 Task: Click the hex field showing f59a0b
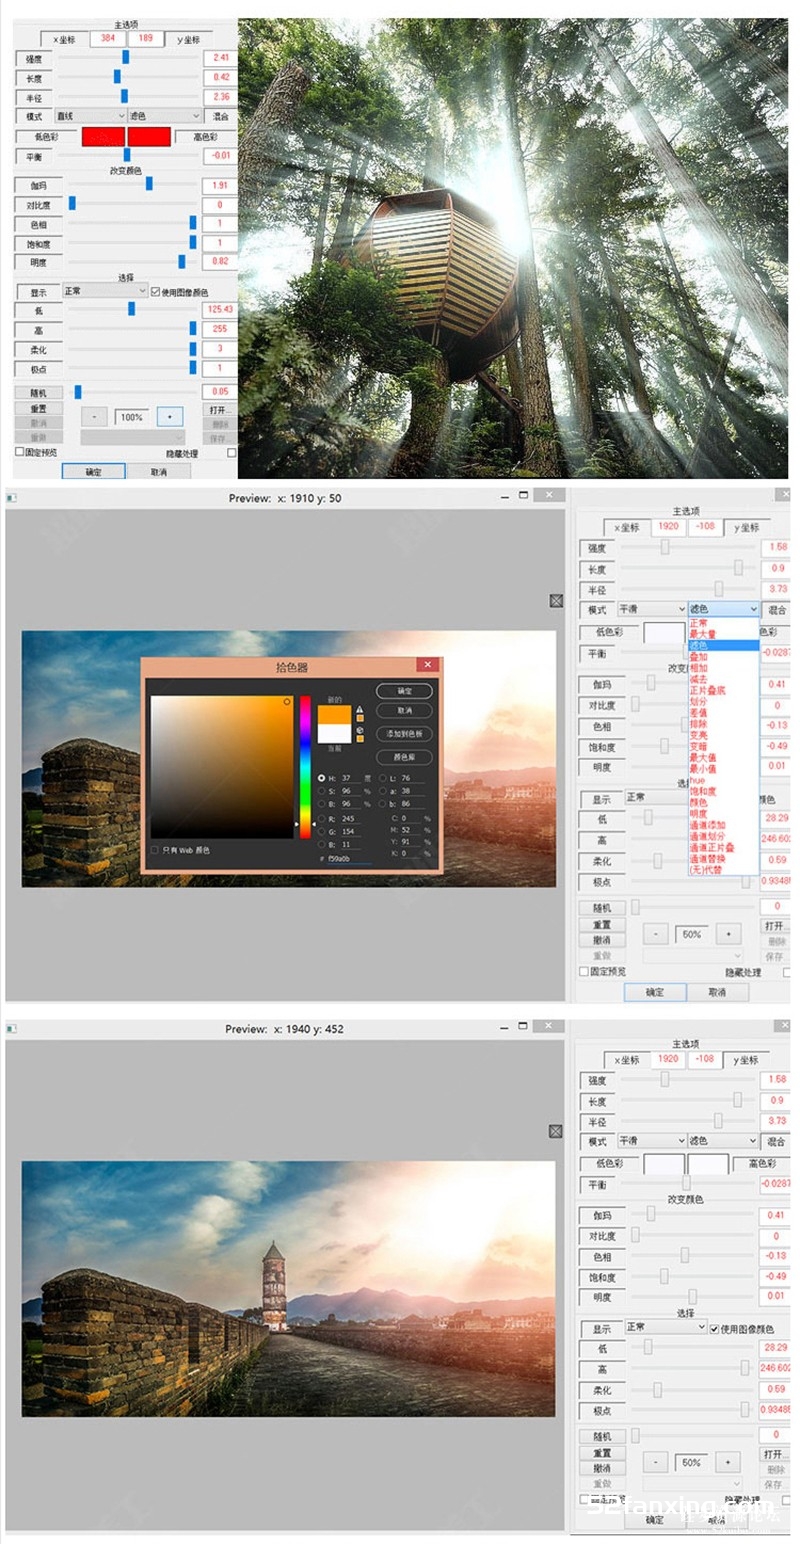349,859
